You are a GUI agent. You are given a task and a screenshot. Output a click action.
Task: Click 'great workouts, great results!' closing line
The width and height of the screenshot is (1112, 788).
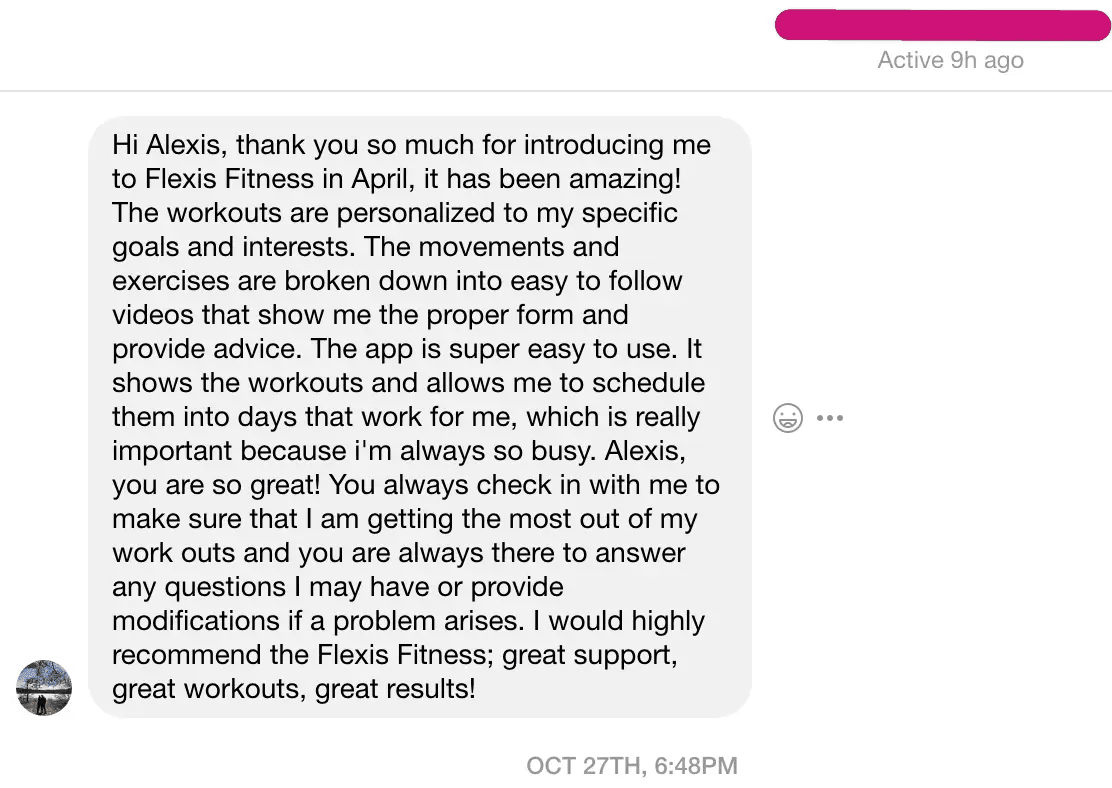[x=294, y=689]
